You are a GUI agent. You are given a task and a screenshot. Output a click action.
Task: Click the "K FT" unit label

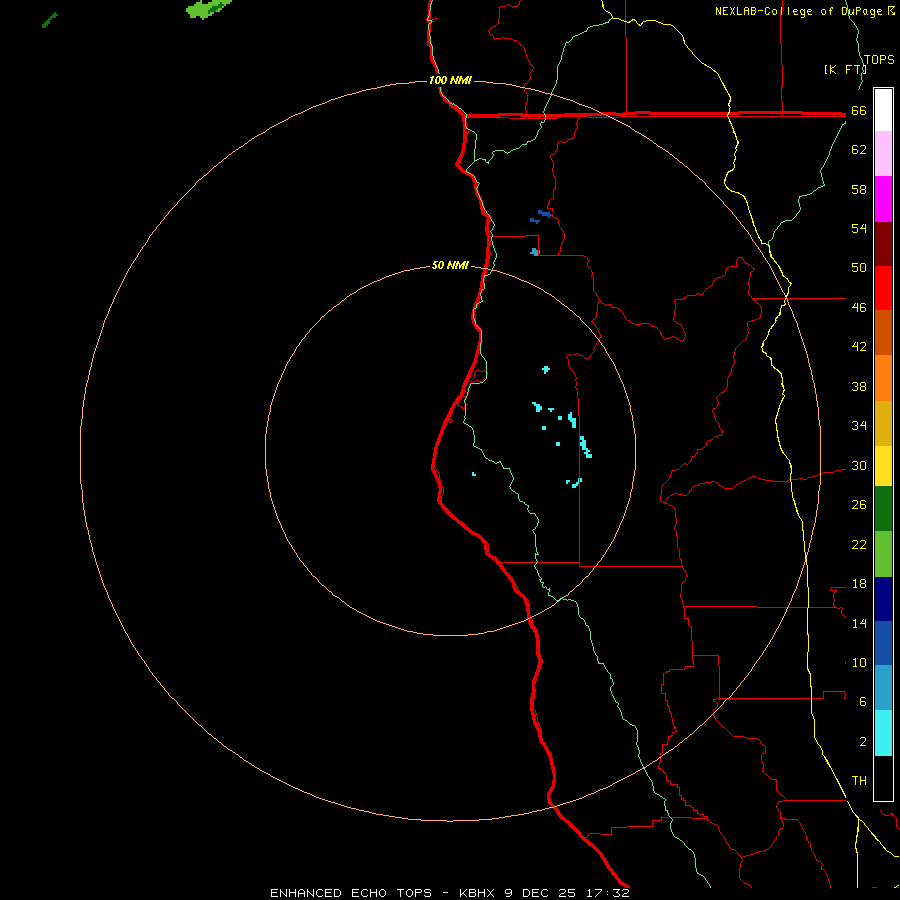point(845,69)
